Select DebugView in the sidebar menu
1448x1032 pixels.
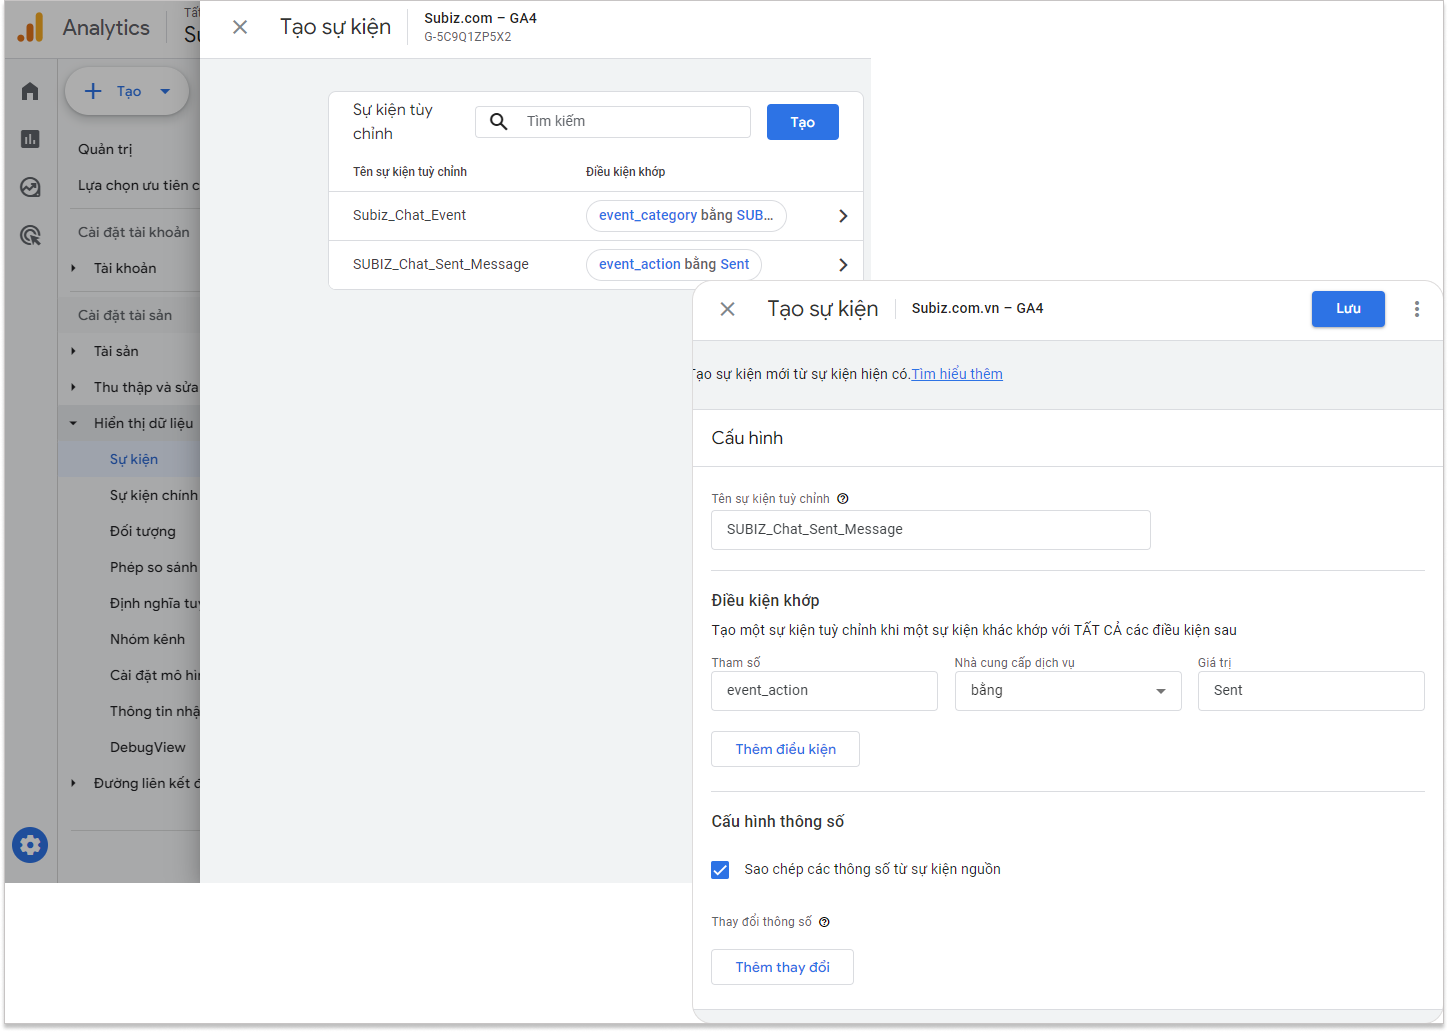[148, 747]
